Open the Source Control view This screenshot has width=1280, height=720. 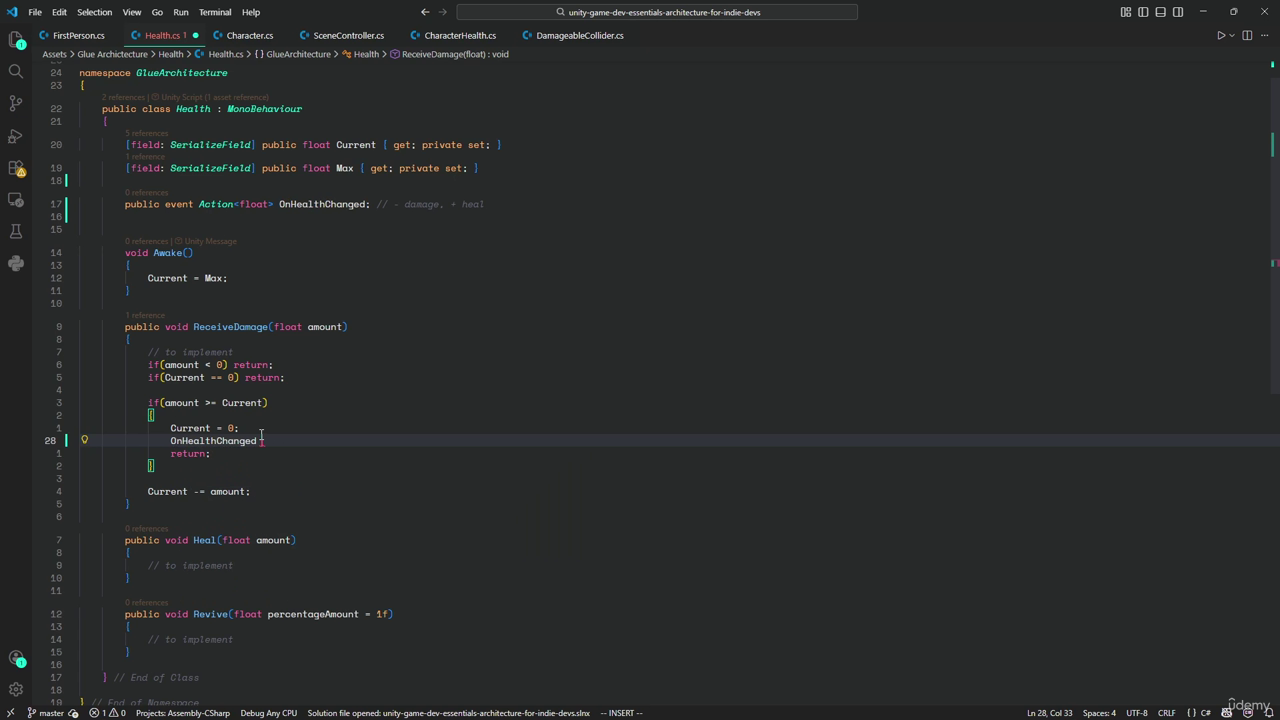point(16,103)
